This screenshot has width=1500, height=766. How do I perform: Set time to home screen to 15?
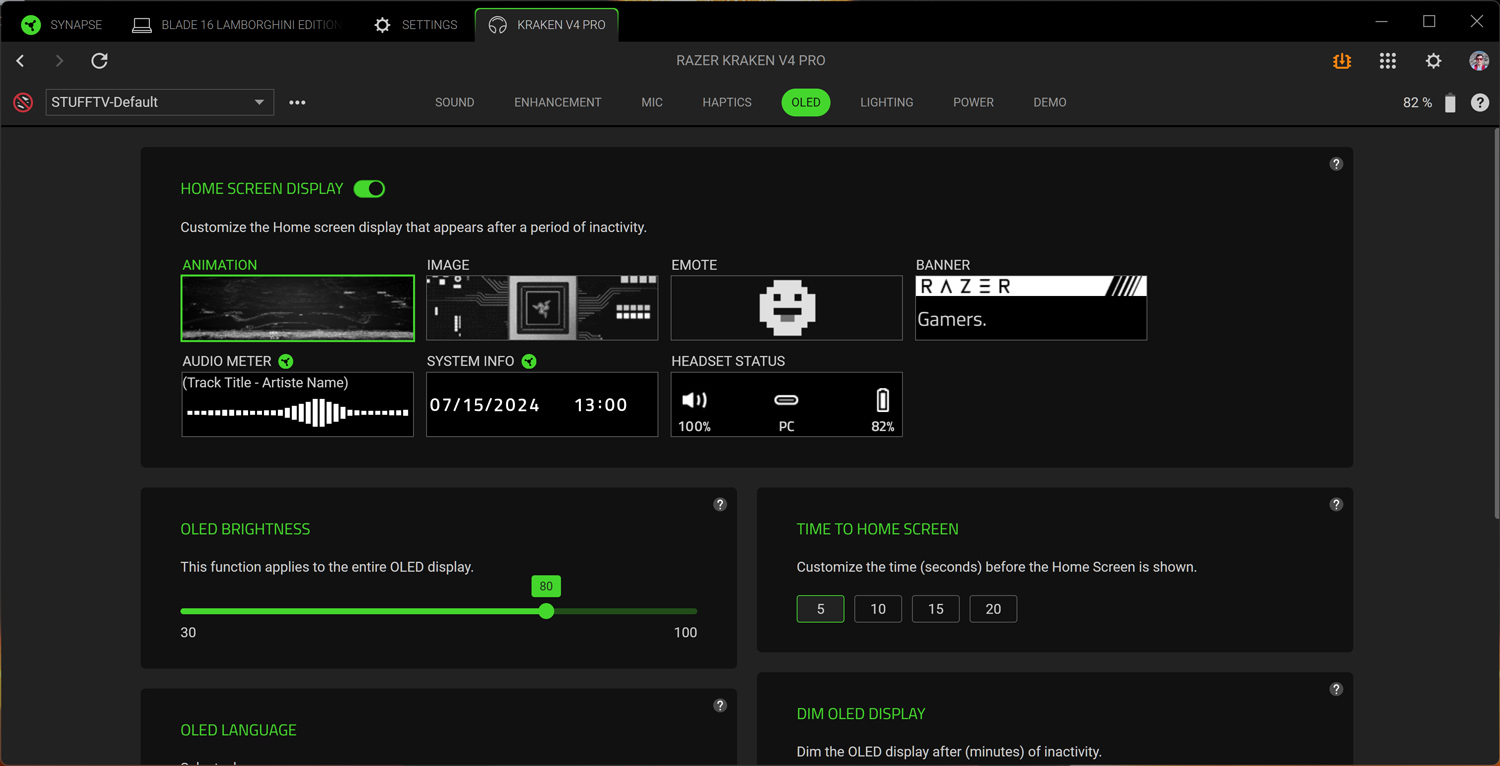pos(936,609)
